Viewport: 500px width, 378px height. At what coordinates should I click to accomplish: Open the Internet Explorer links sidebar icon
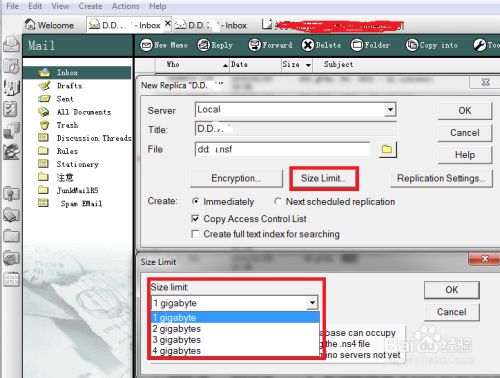pos(11,258)
